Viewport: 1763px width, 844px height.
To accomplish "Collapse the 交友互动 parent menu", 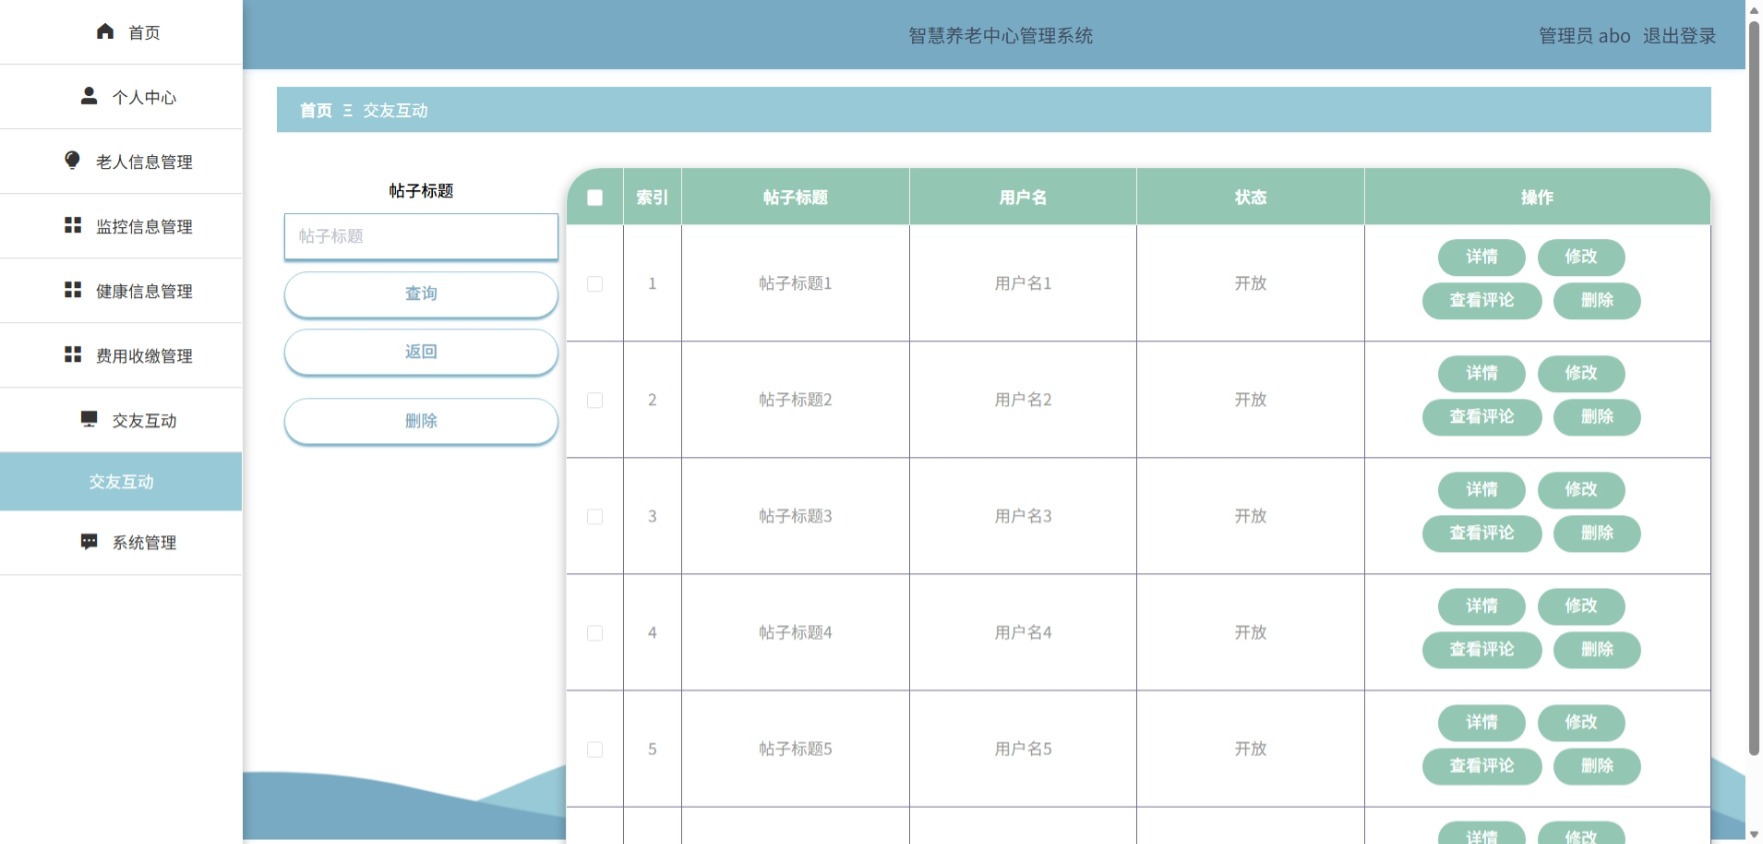I will tap(121, 420).
